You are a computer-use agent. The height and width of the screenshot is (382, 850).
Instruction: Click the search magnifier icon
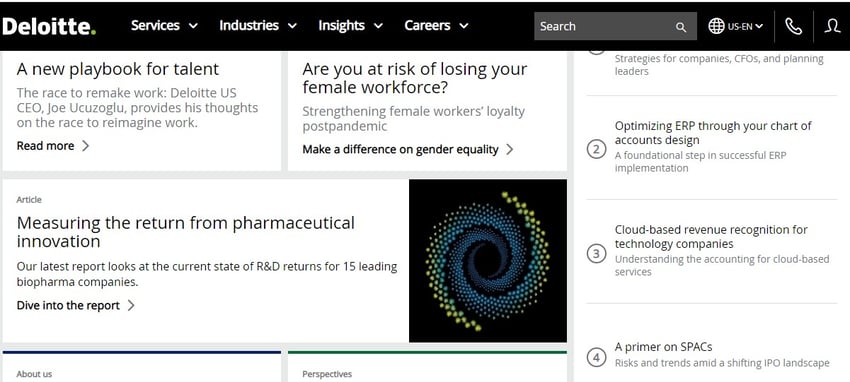681,27
